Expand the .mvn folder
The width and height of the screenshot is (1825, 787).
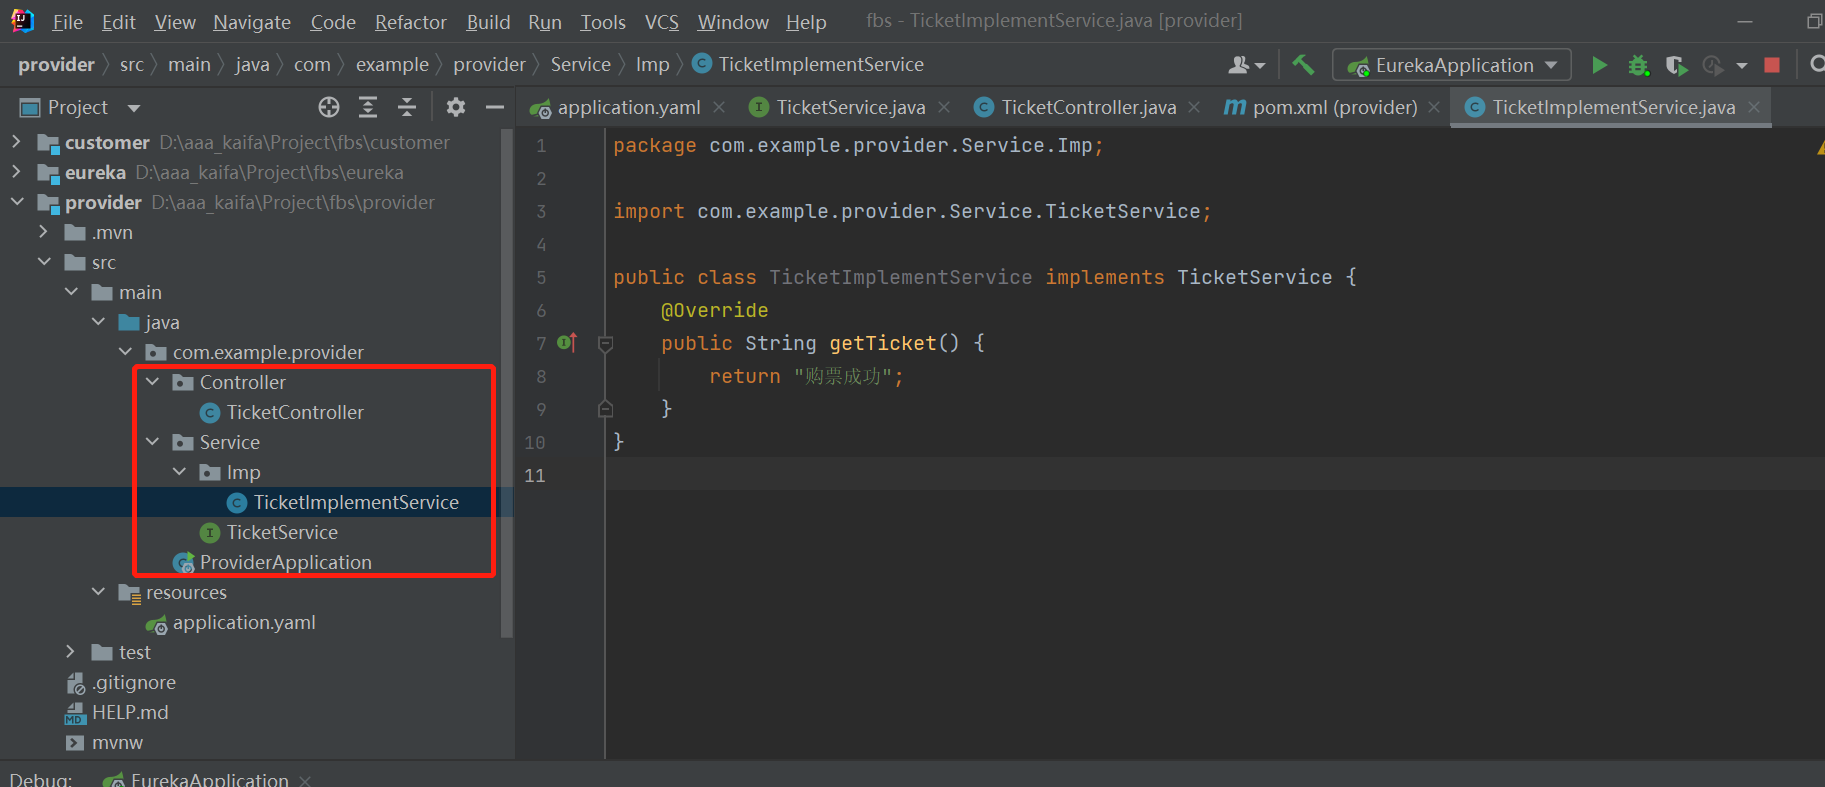coord(43,232)
